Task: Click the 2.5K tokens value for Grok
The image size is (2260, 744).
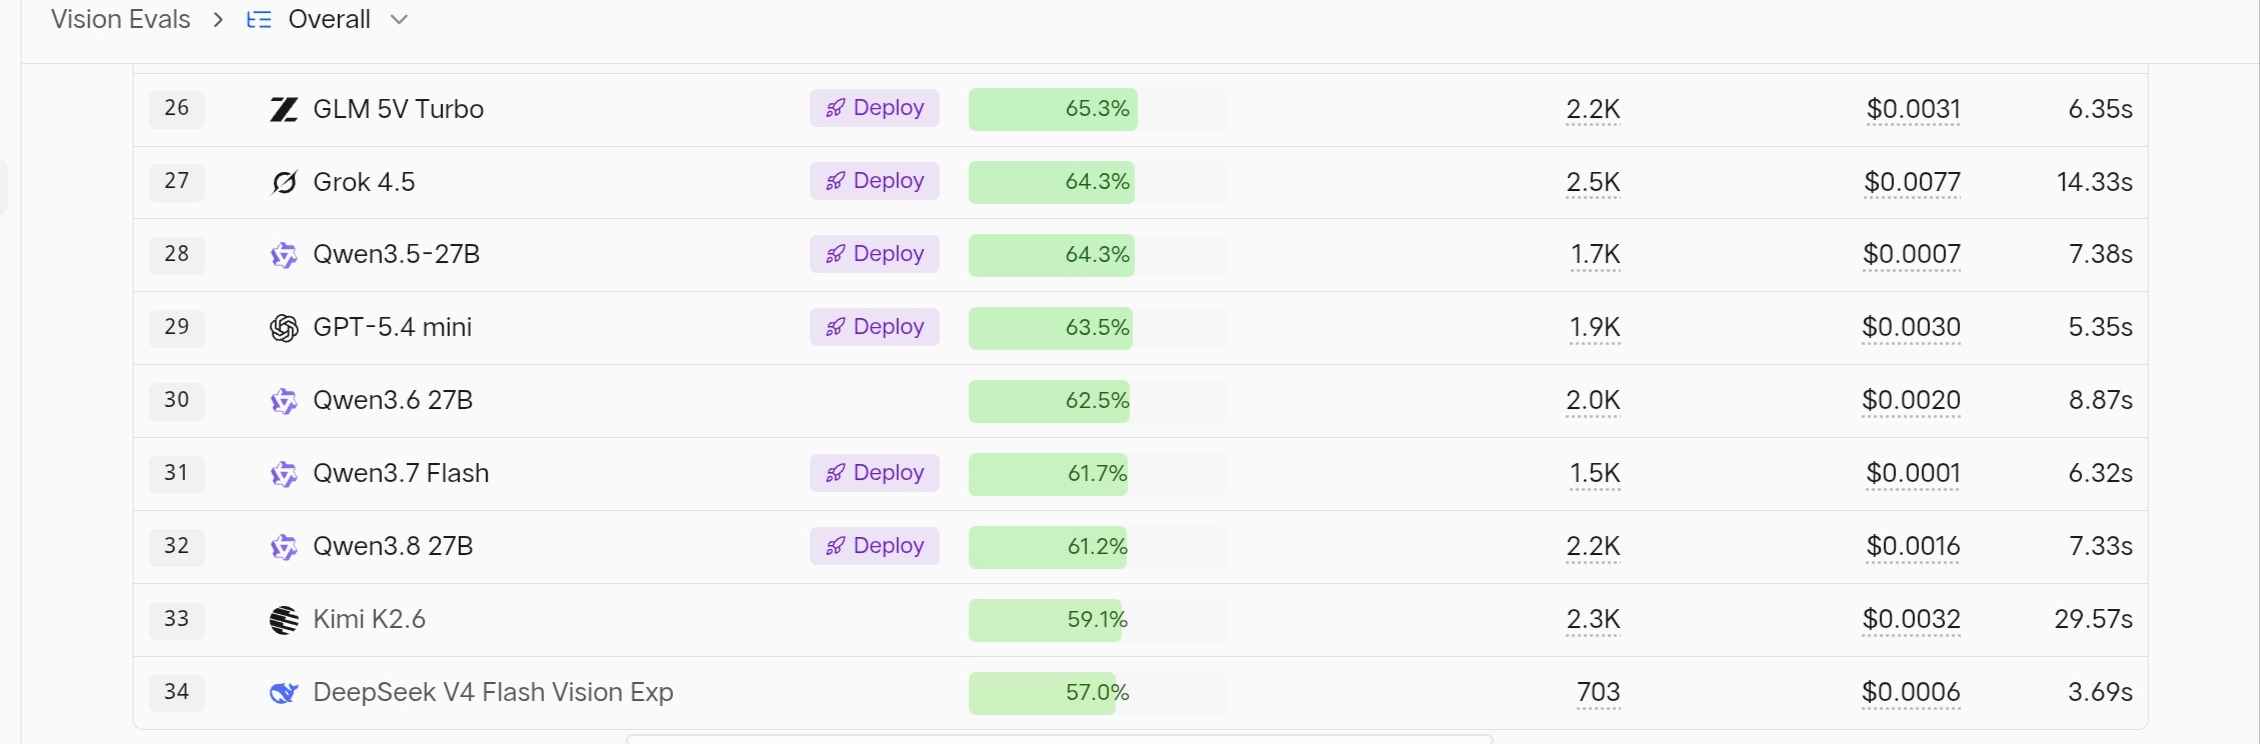Action: (x=1593, y=182)
